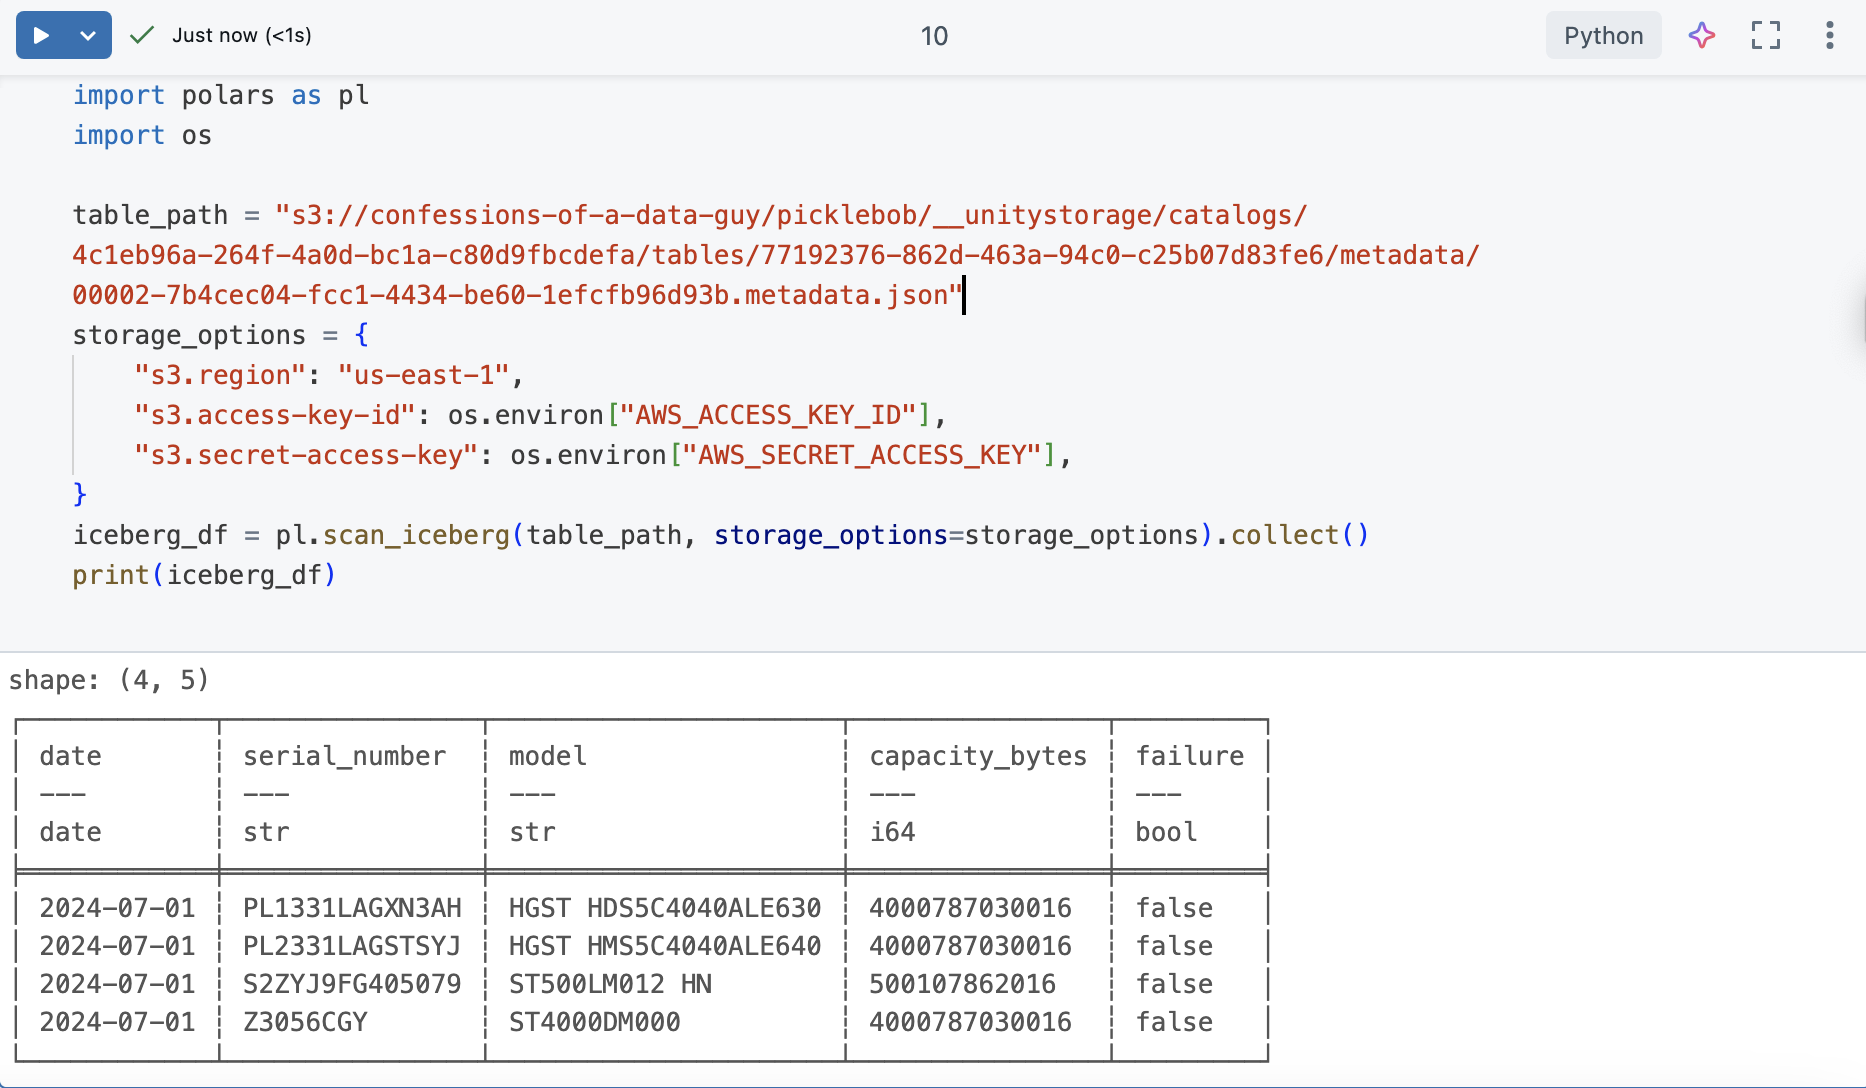Open the Databricks Assistant sparkle icon
Screen dimensions: 1866x1088
pos(1701,36)
